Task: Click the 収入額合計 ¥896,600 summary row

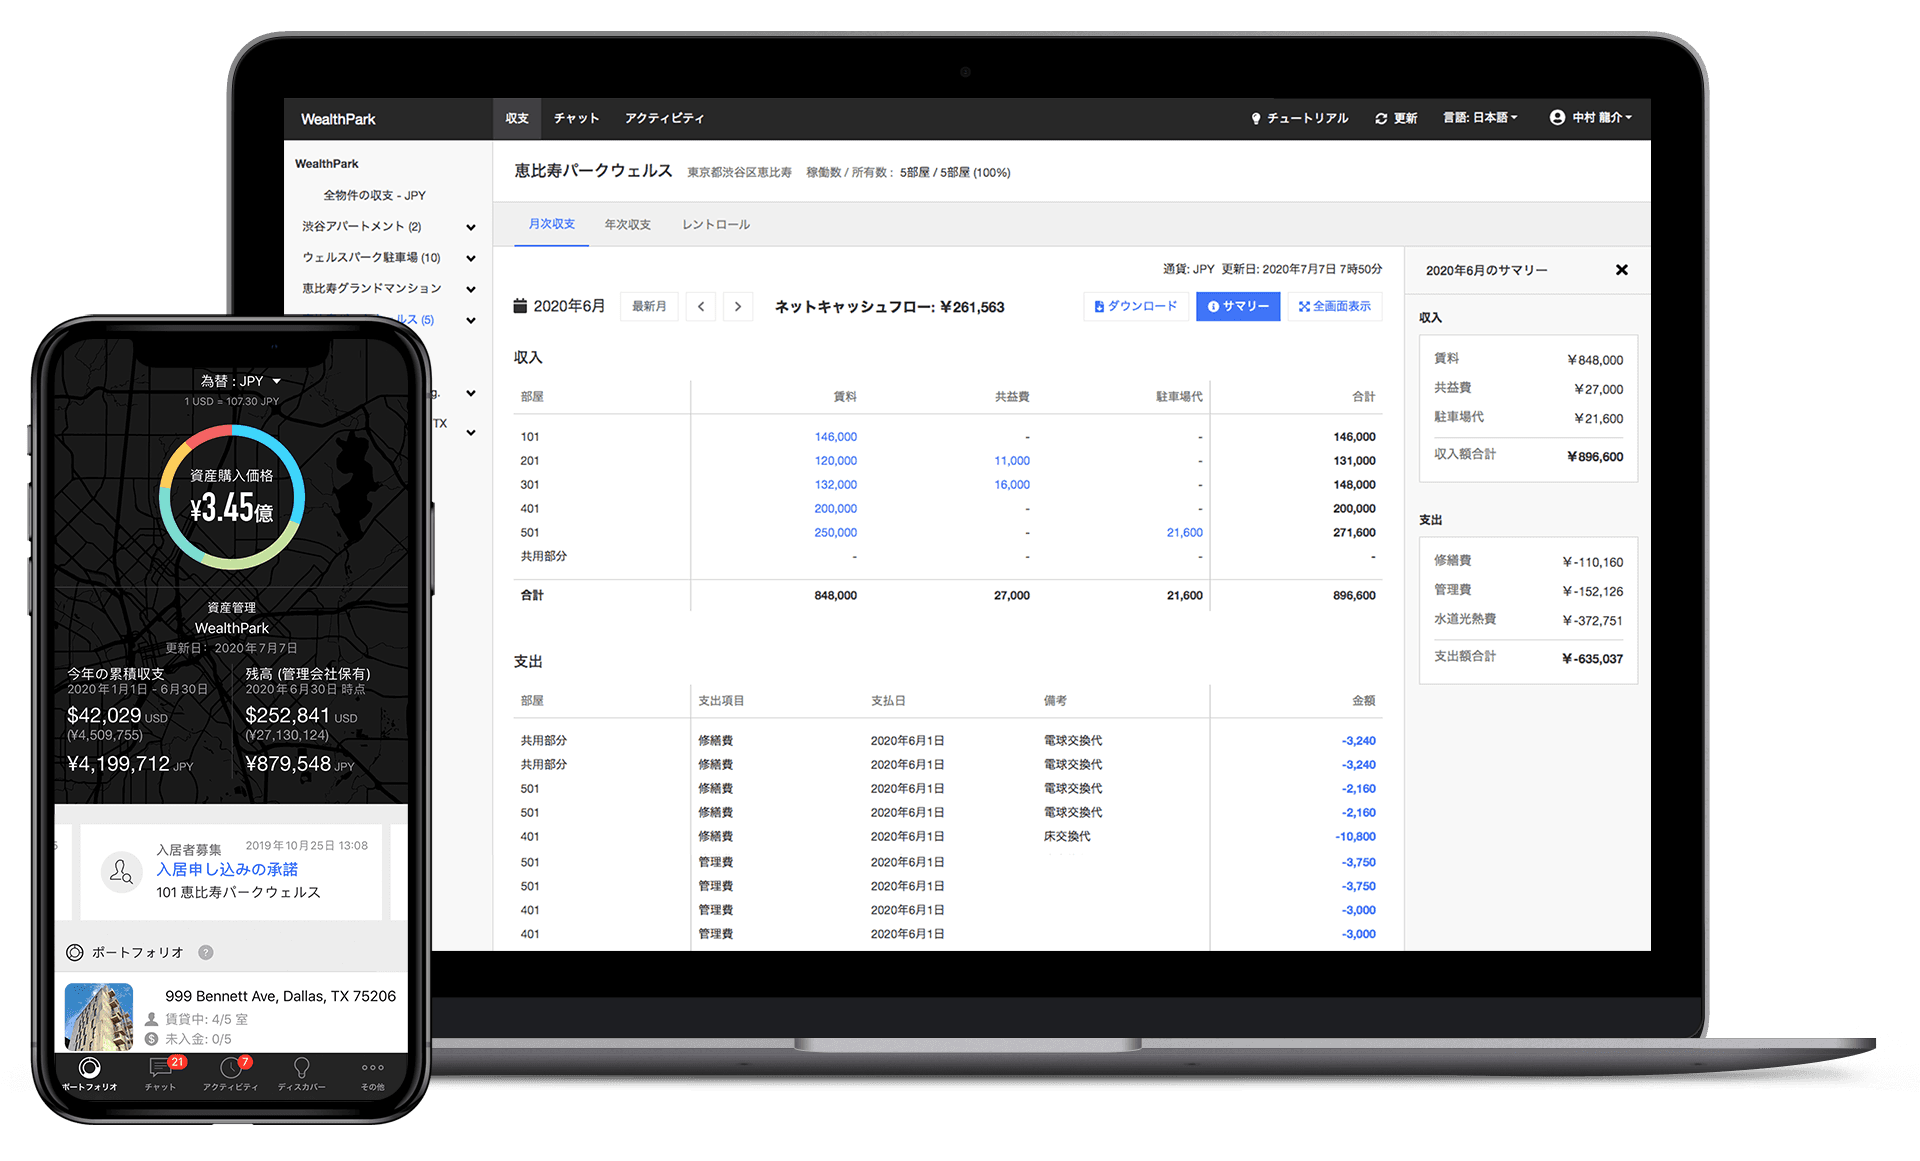Action: [1528, 456]
